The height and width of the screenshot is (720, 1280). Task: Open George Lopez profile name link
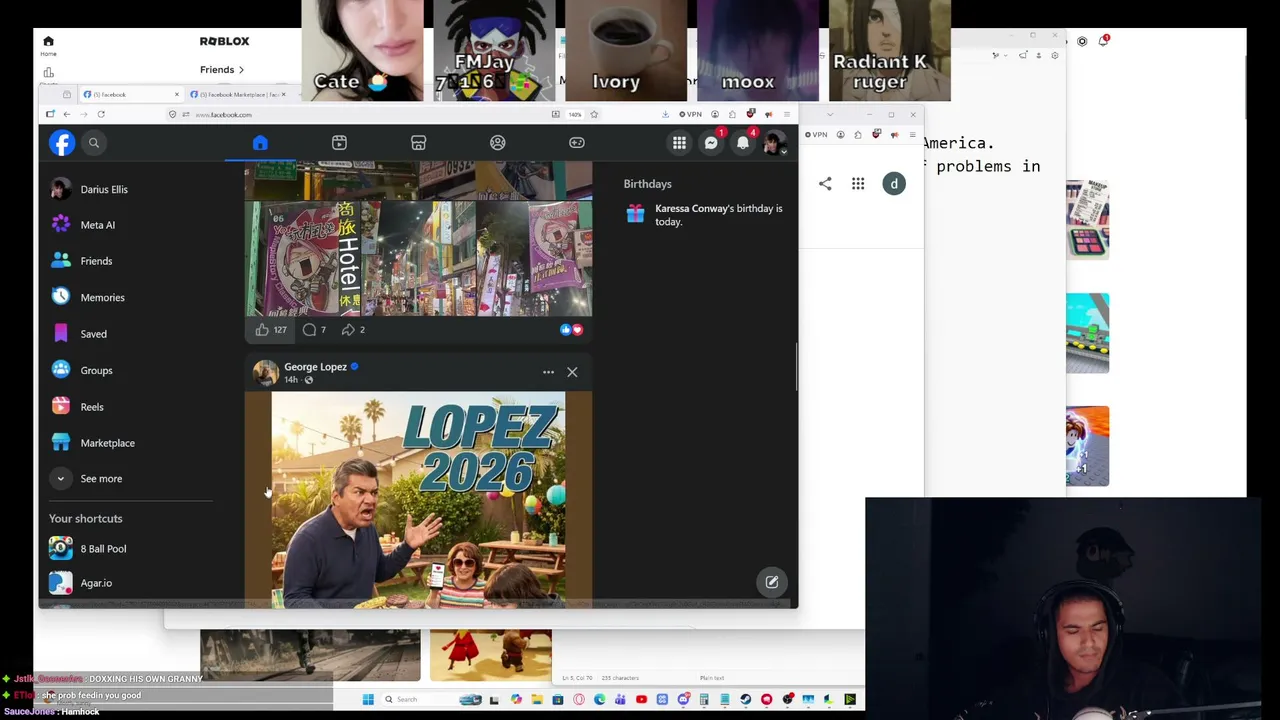point(315,367)
